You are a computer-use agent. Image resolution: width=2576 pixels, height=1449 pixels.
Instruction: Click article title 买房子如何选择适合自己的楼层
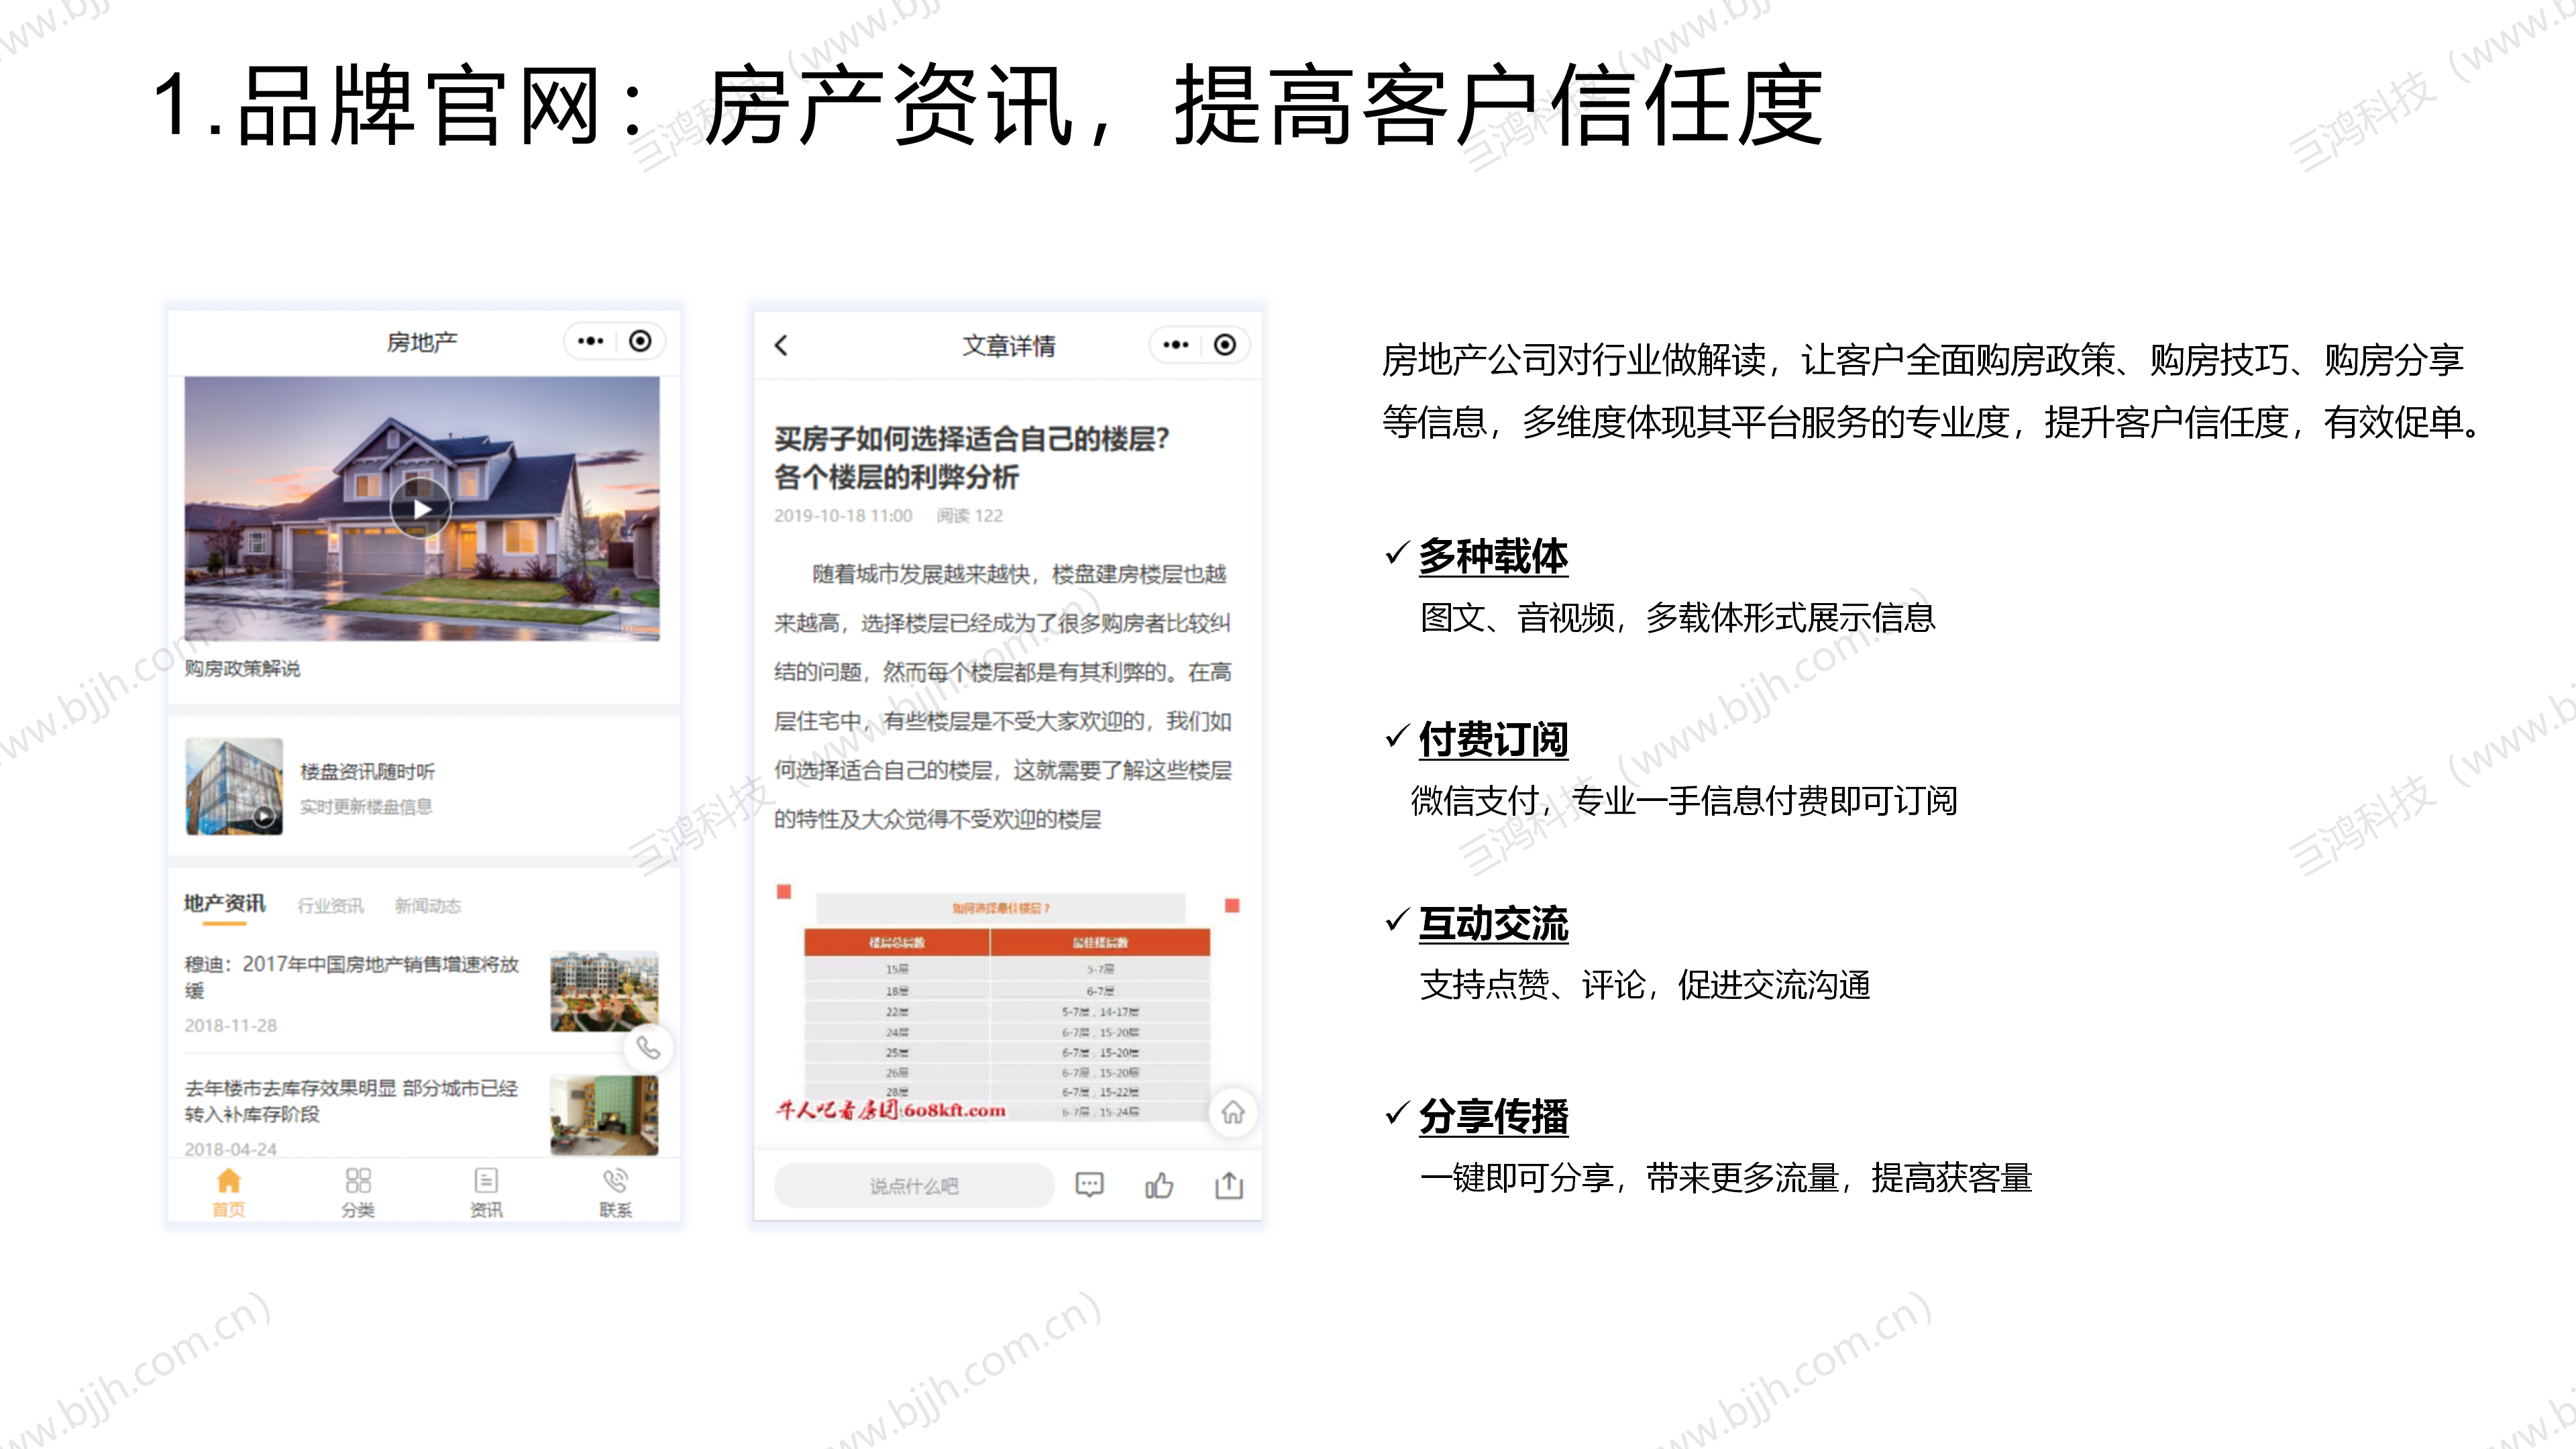coord(972,457)
